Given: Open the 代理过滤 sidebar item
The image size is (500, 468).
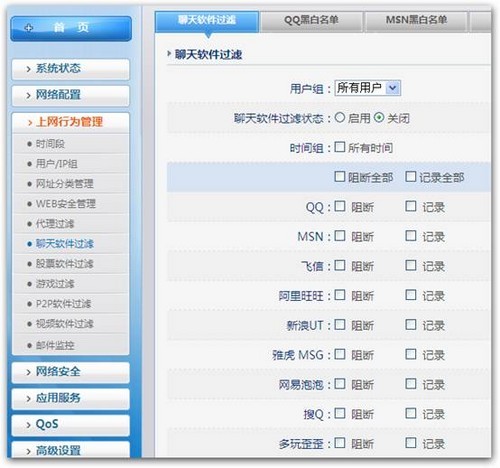Looking at the screenshot, I should point(71,224).
